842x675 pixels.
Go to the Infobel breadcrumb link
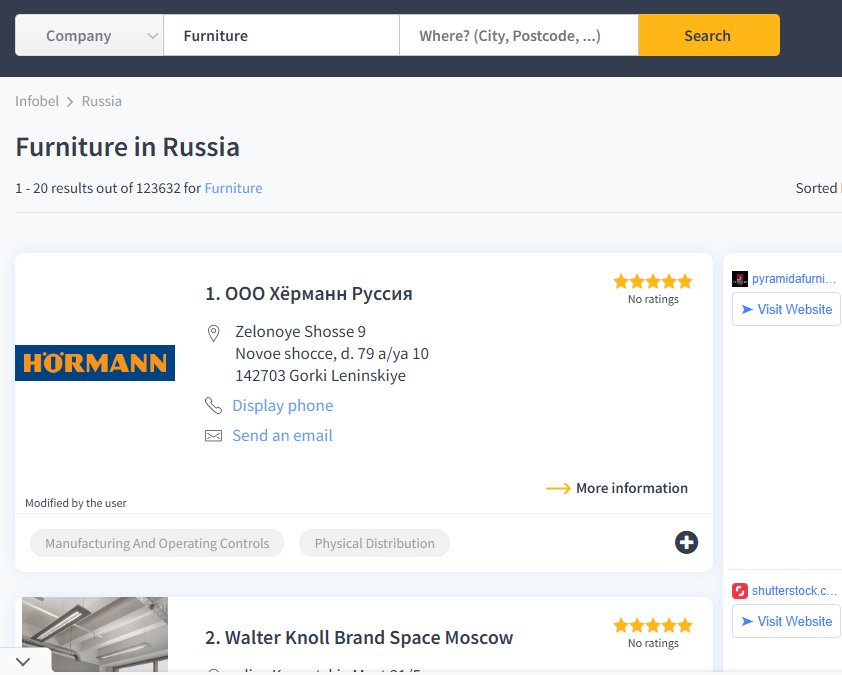37,101
